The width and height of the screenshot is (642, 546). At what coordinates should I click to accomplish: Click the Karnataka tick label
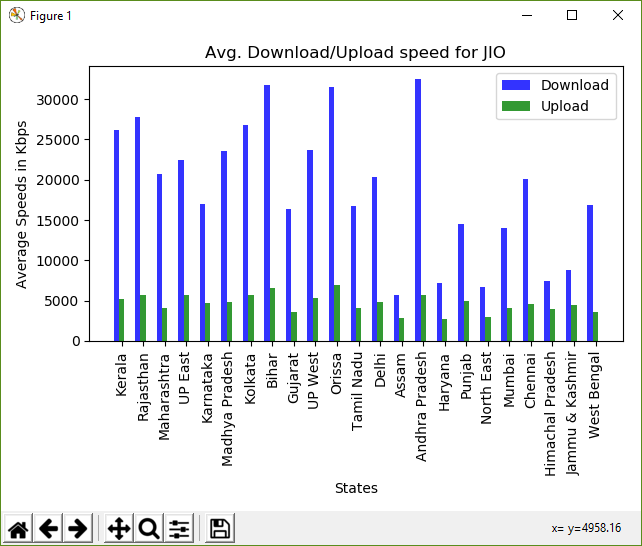click(x=207, y=388)
